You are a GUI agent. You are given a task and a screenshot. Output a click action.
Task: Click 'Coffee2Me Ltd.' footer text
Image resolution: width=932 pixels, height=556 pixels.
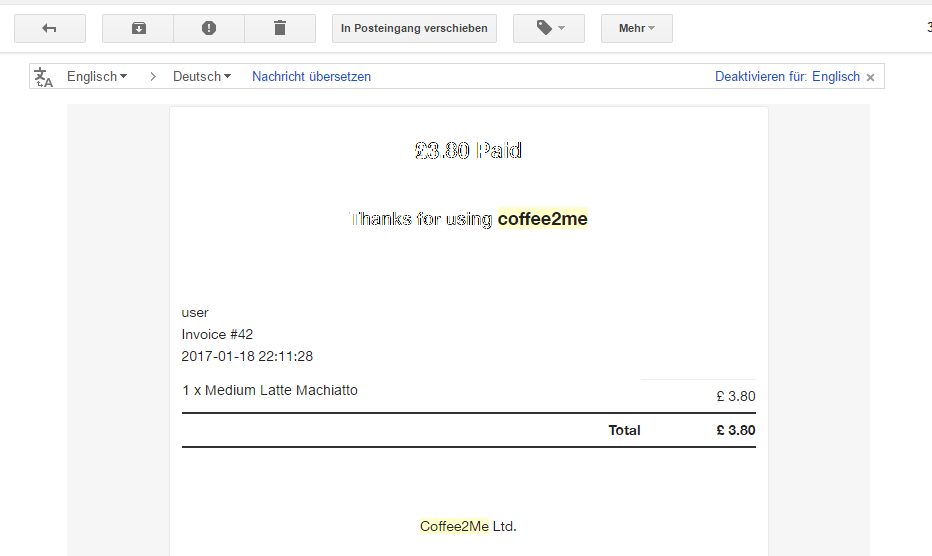(x=468, y=526)
